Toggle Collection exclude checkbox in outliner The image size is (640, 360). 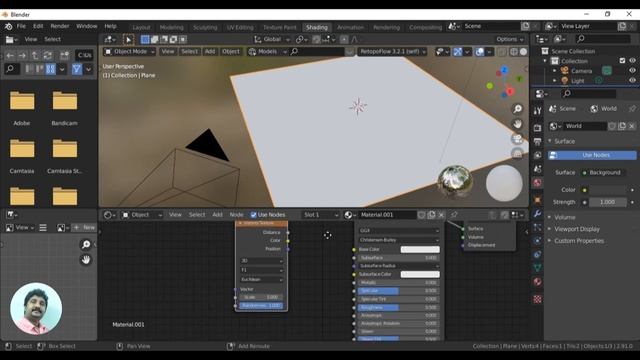pos(622,61)
